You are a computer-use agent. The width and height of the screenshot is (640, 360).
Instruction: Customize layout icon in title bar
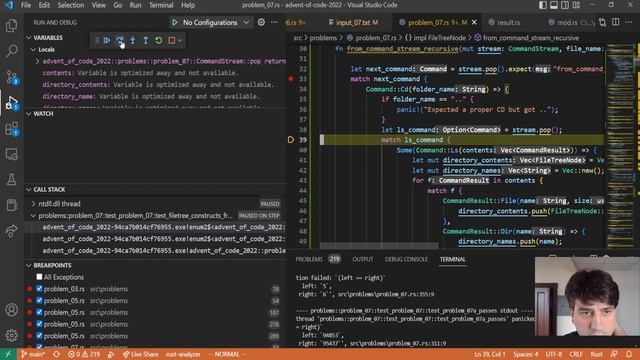pyautogui.click(x=576, y=5)
